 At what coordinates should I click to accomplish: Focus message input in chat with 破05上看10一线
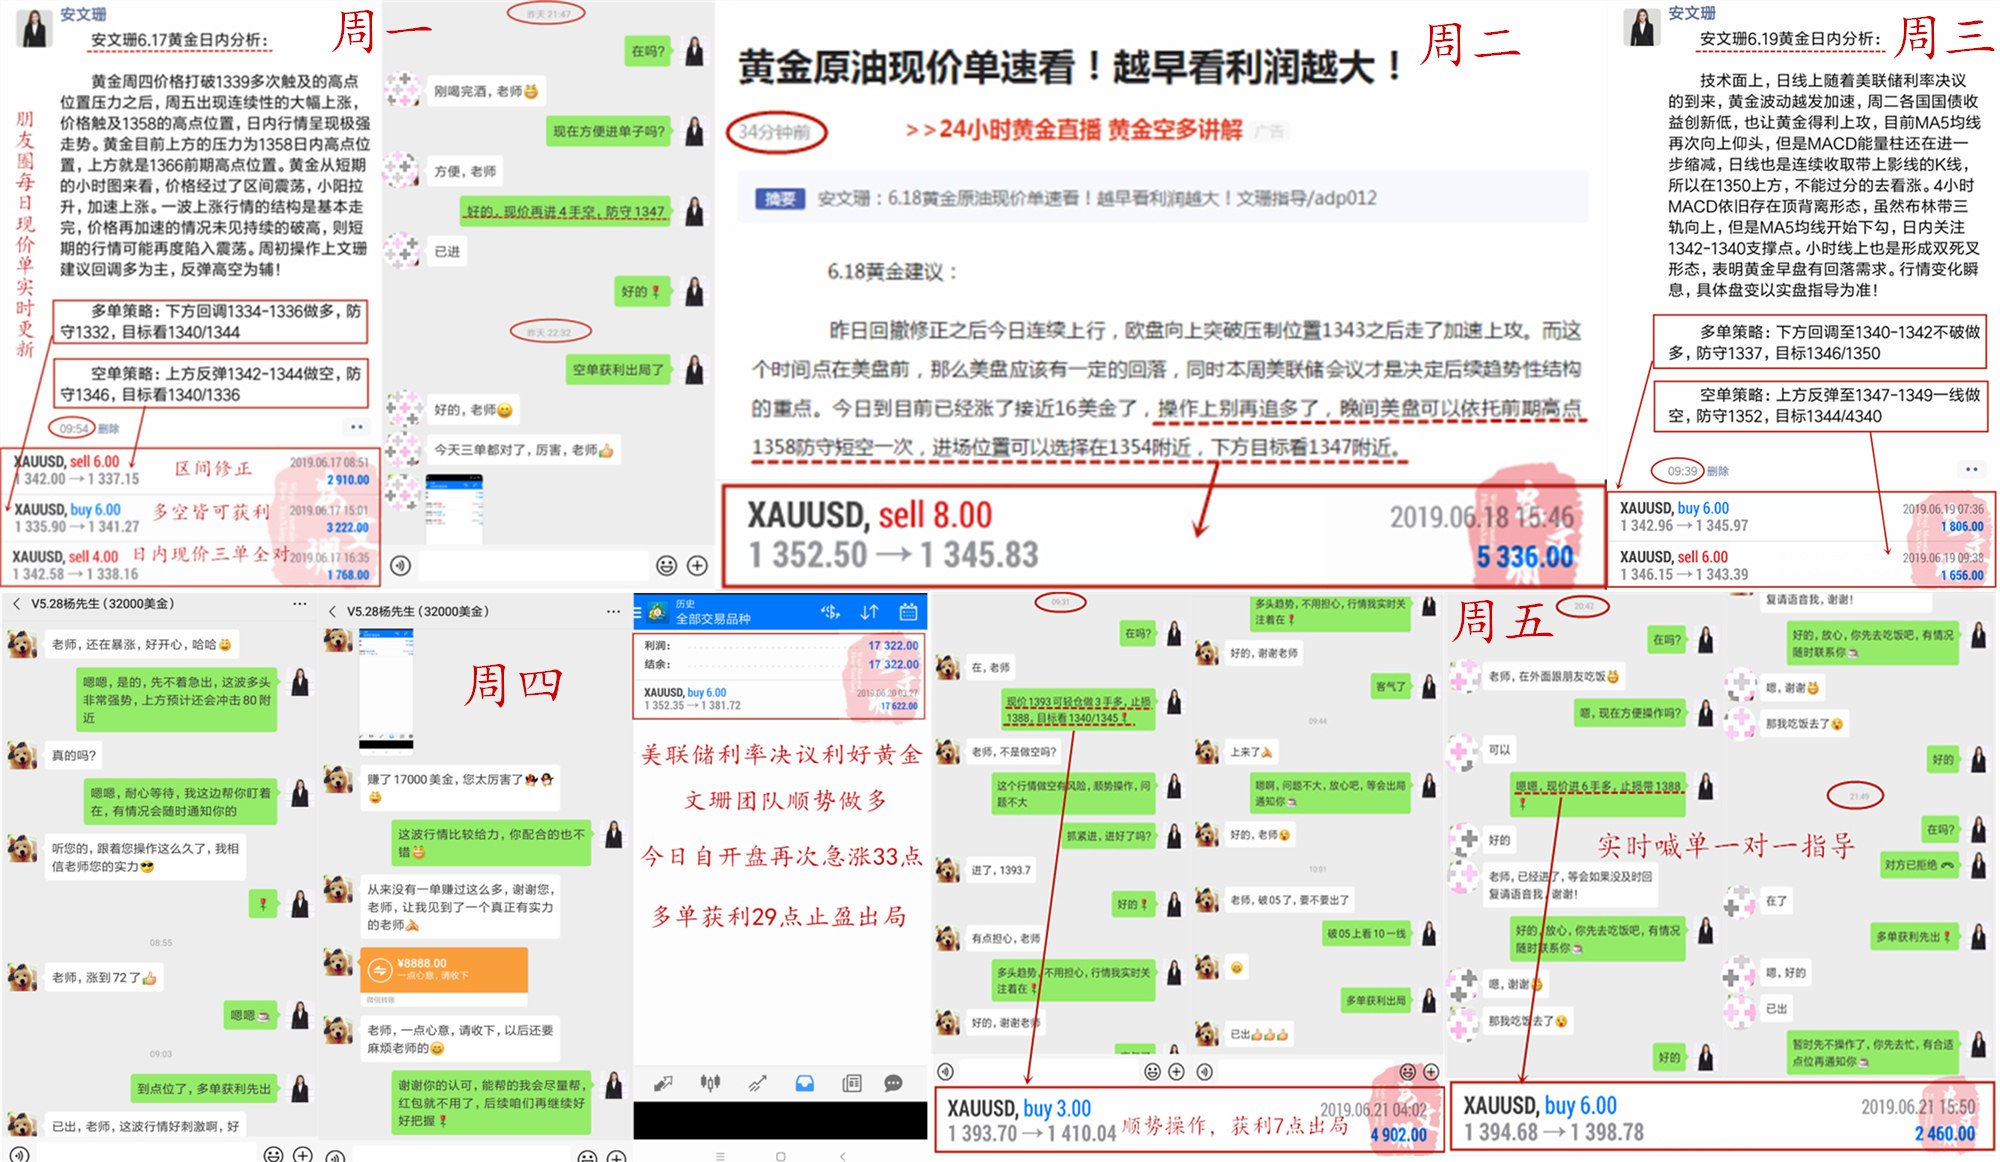[x=1305, y=1072]
